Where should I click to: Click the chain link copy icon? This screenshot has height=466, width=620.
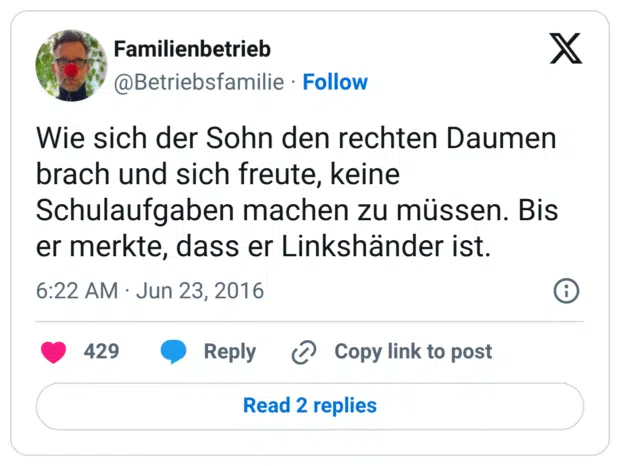click(304, 352)
